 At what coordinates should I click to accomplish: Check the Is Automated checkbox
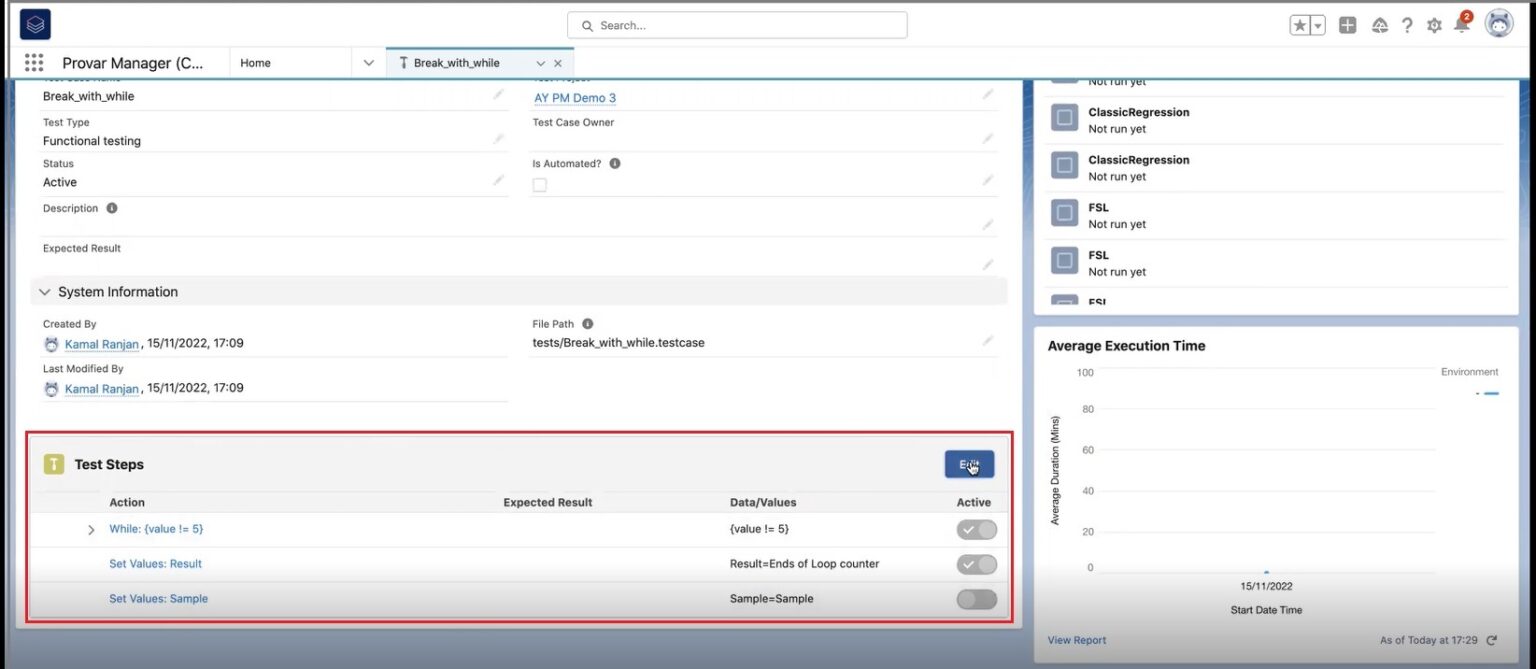(539, 184)
